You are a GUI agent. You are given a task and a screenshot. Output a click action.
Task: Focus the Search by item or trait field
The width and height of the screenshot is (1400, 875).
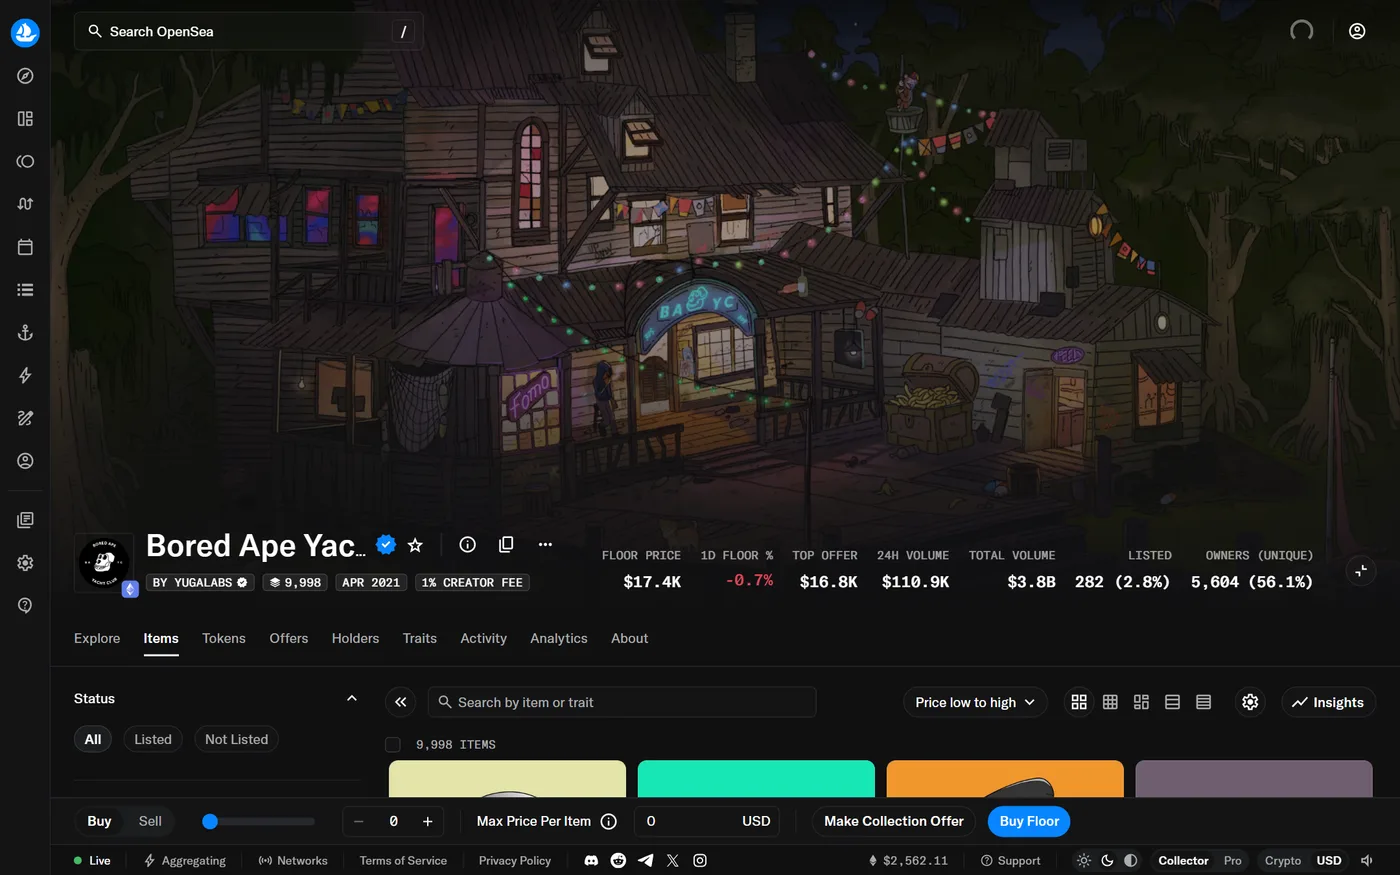click(x=622, y=702)
